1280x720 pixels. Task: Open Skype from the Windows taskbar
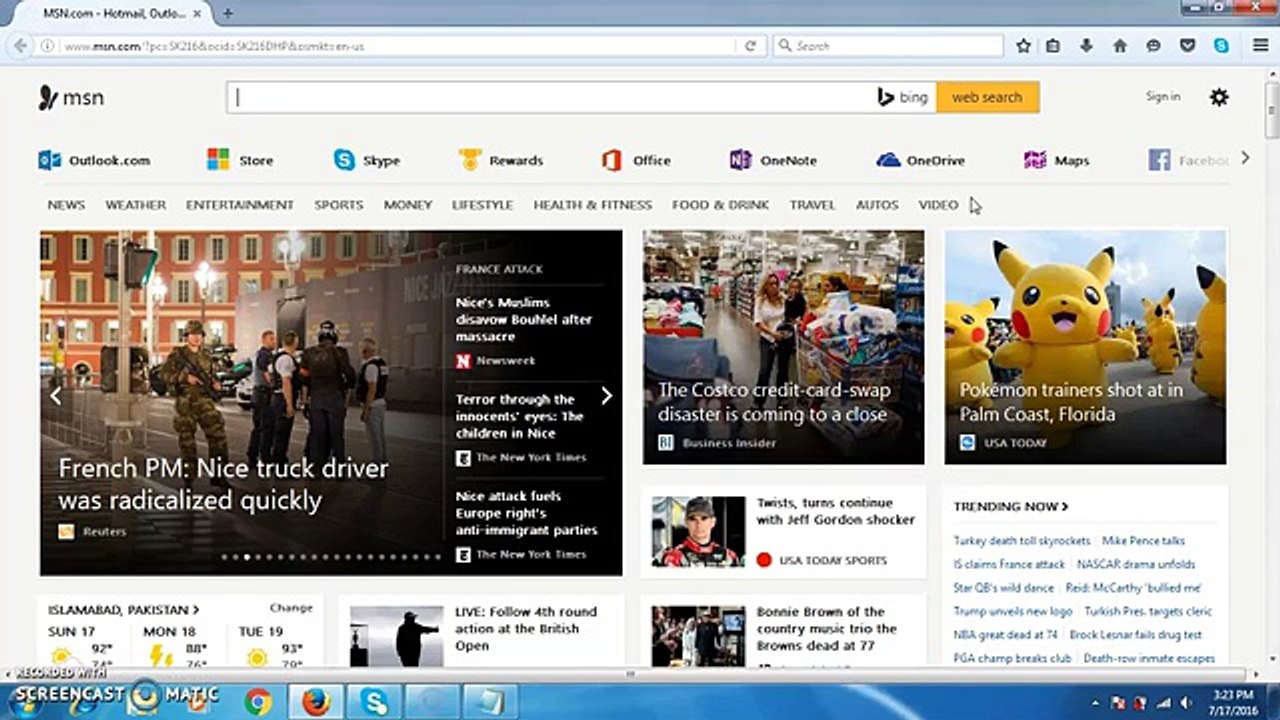pos(375,701)
